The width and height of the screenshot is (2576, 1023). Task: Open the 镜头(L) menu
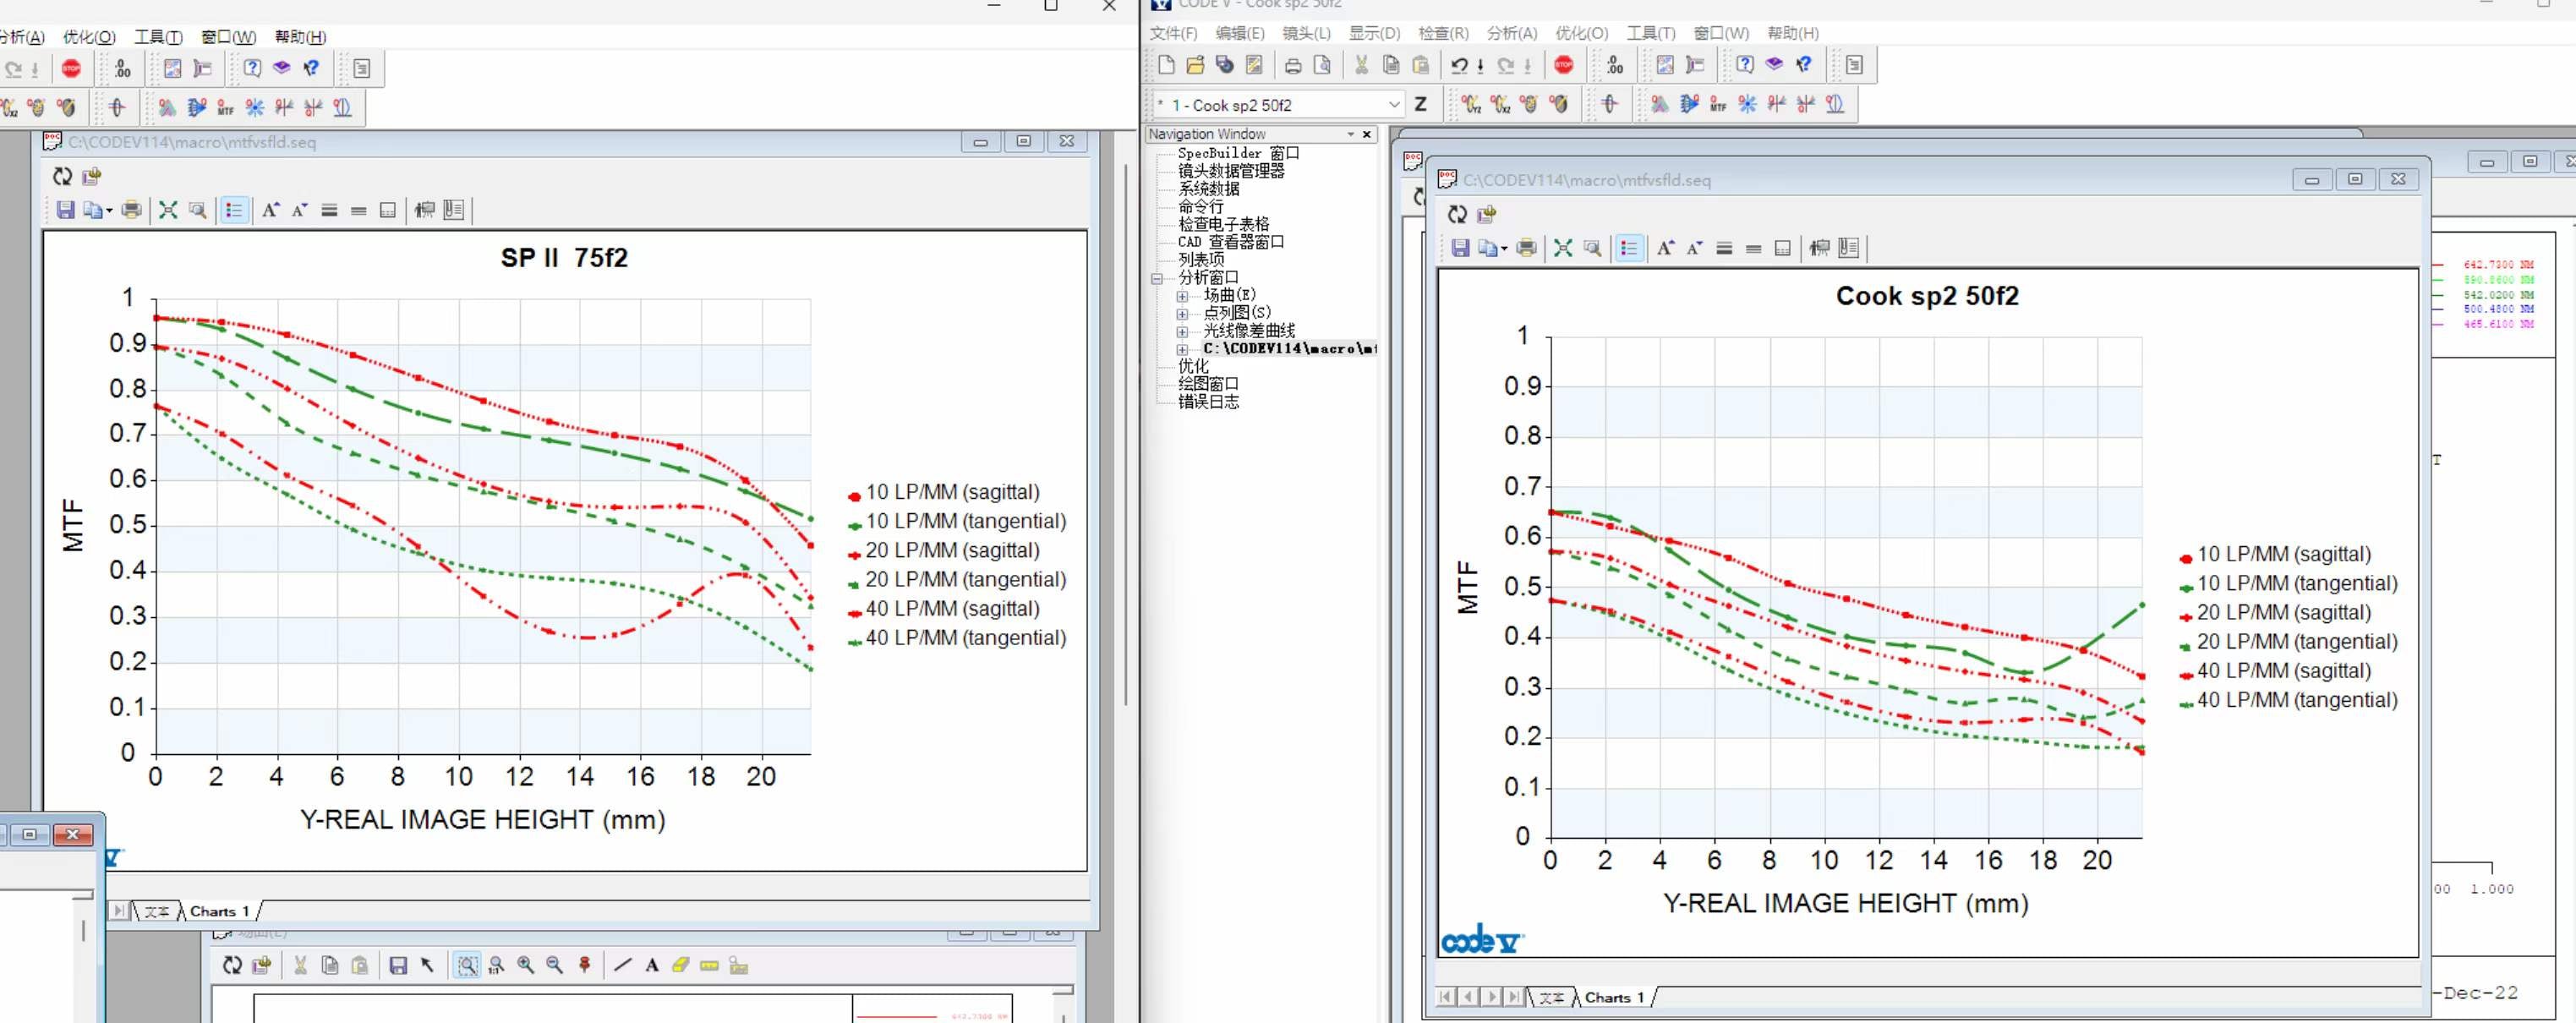(1306, 33)
